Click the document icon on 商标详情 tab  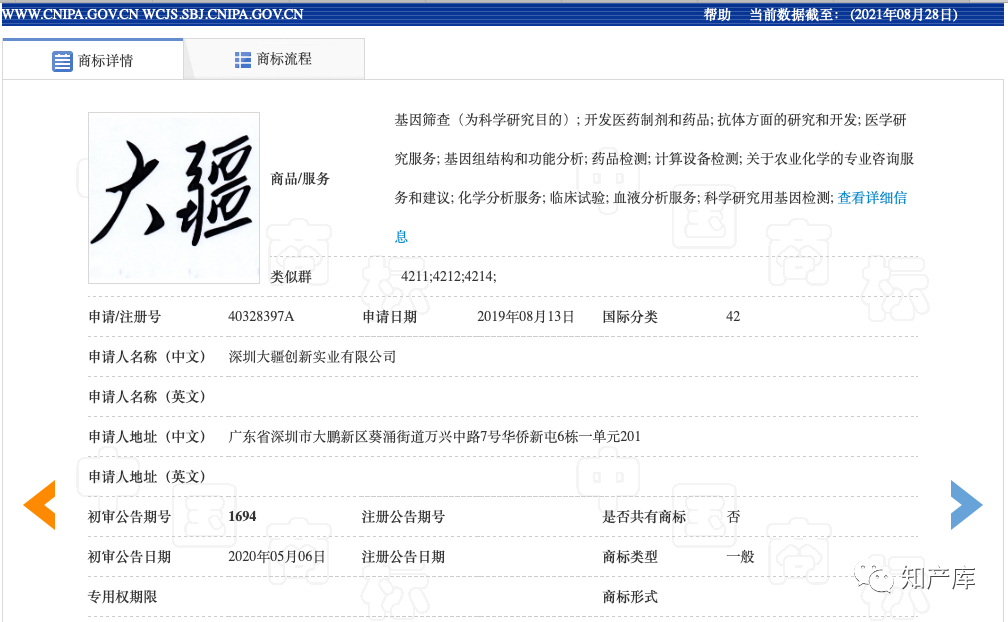tap(62, 61)
